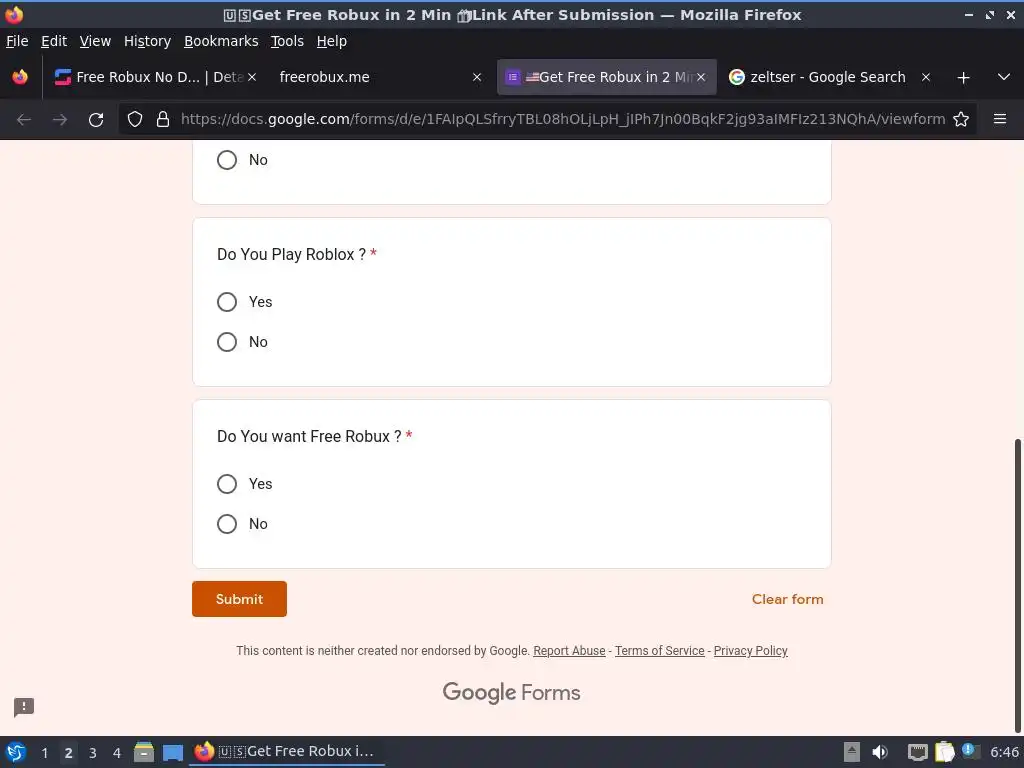This screenshot has height=768, width=1024.
Task: Open the View menu
Action: [x=95, y=41]
